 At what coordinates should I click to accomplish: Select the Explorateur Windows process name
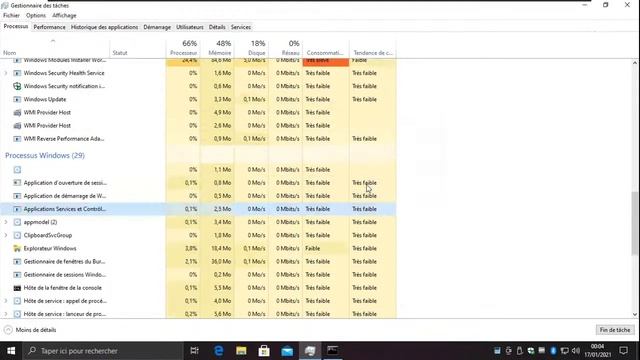50,248
